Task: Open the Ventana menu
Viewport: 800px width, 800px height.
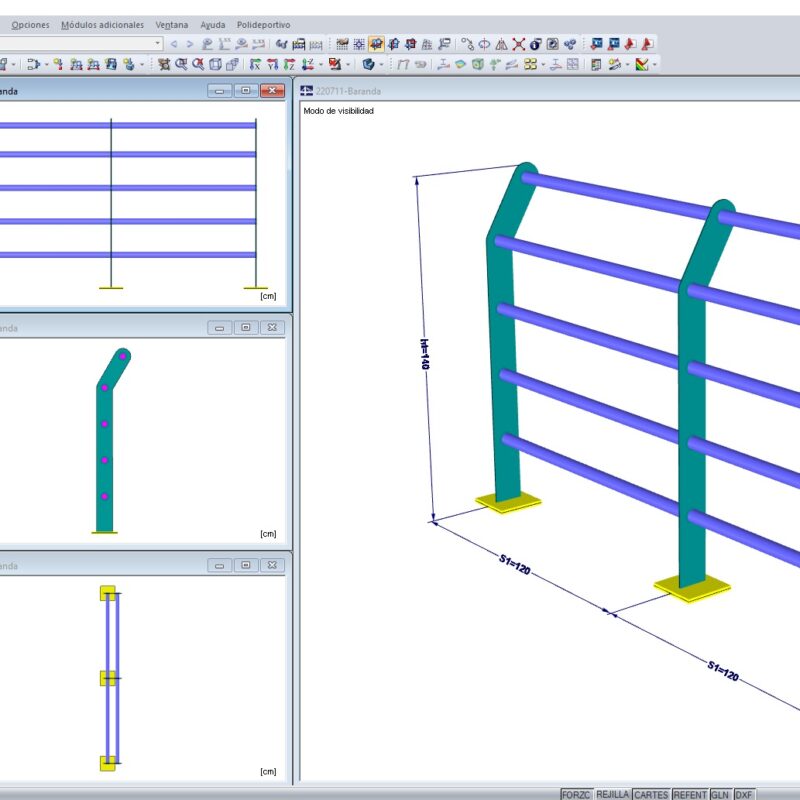Action: click(171, 24)
